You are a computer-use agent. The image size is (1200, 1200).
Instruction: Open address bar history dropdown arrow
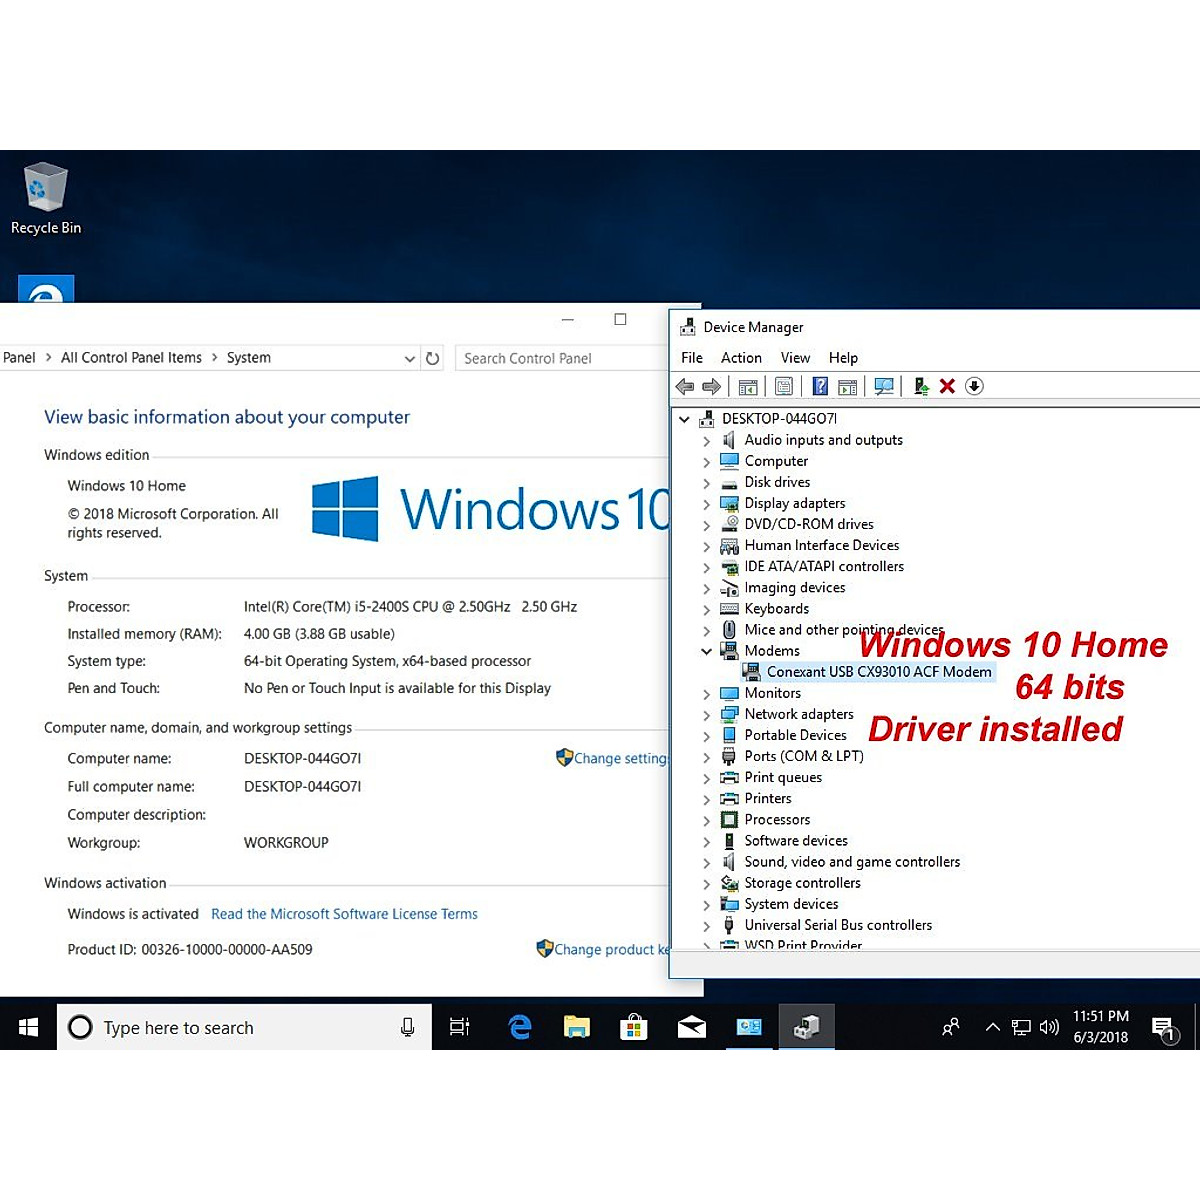tap(409, 358)
